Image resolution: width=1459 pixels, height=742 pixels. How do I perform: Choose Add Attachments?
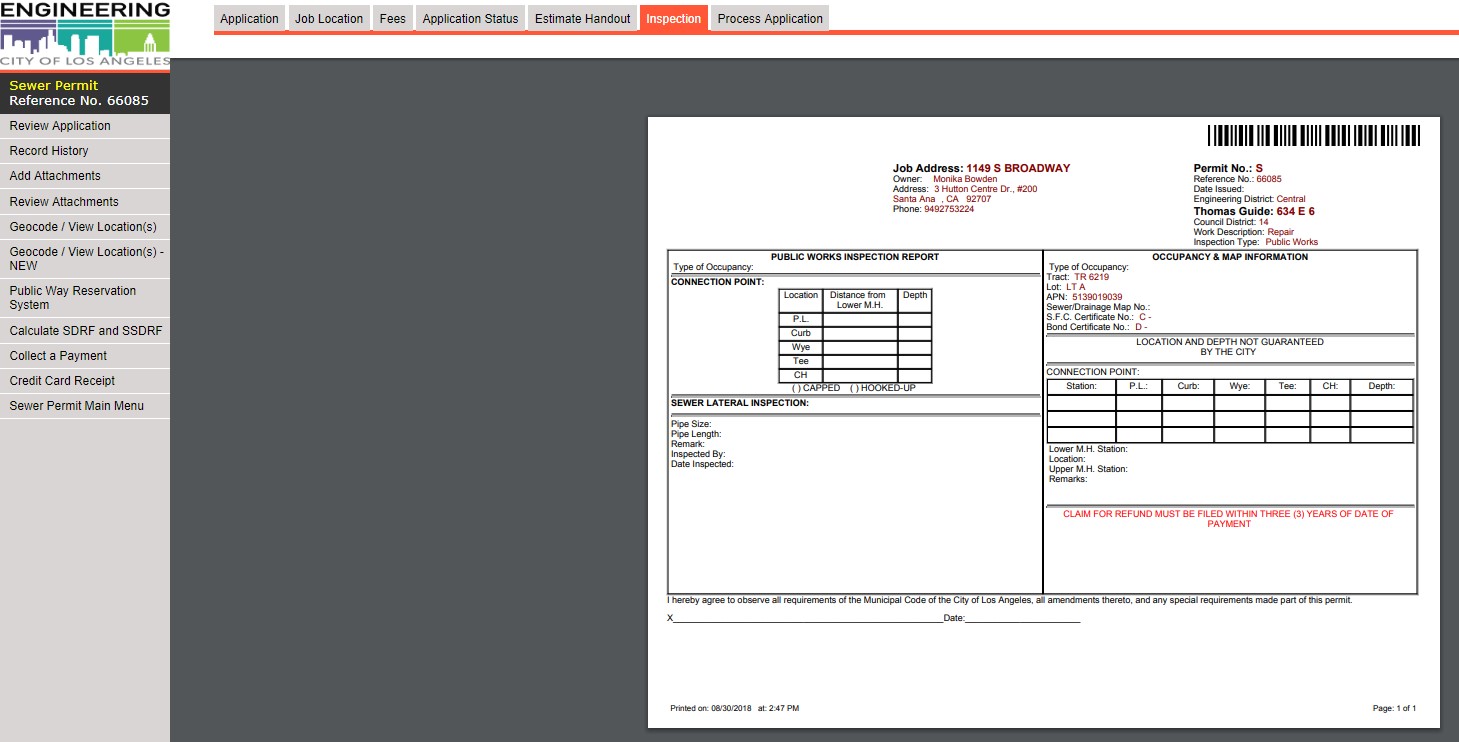tap(85, 176)
